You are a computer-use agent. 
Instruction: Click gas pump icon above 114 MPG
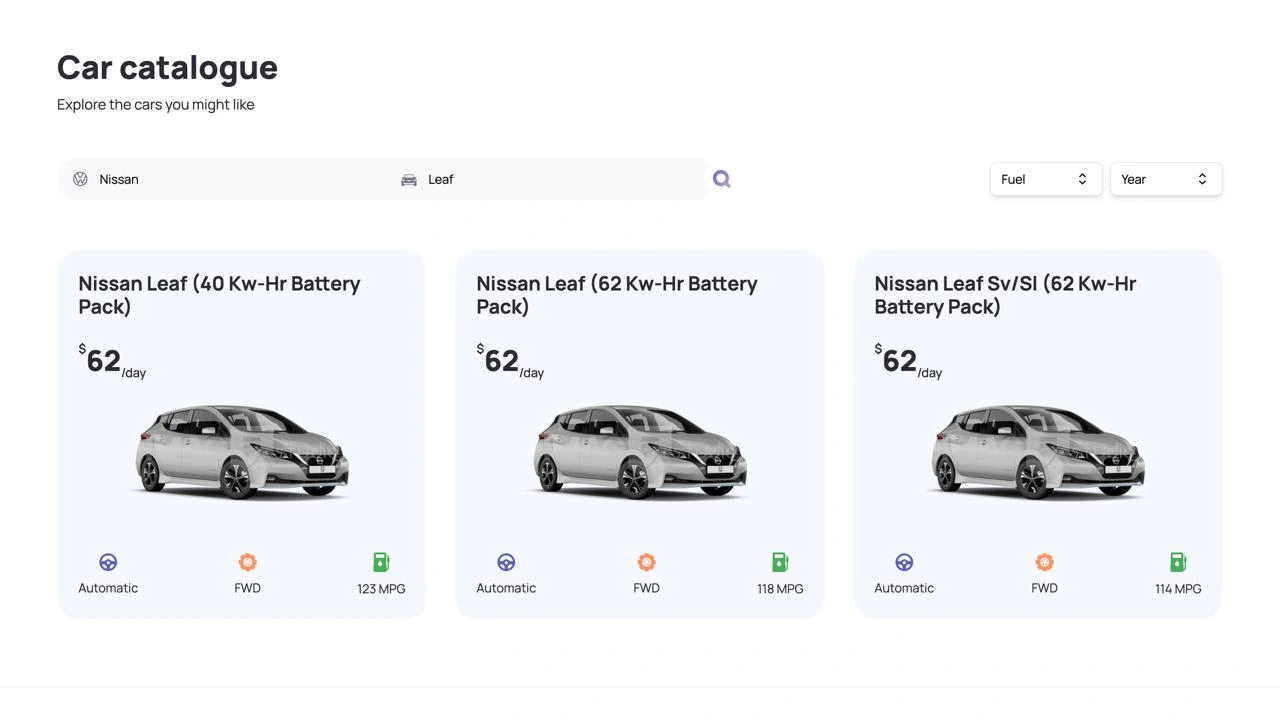pos(1178,562)
